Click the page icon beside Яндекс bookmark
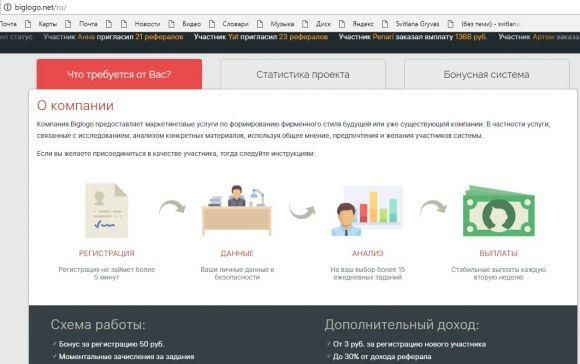 pos(342,24)
